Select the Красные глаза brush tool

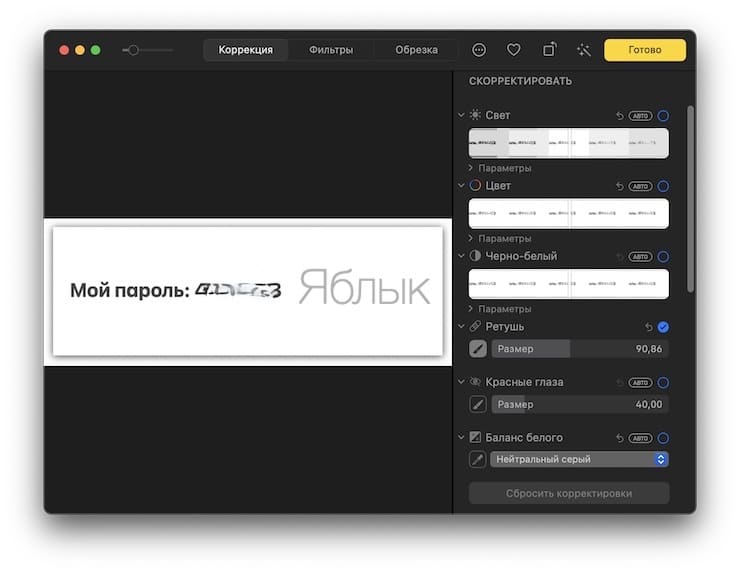[x=478, y=404]
